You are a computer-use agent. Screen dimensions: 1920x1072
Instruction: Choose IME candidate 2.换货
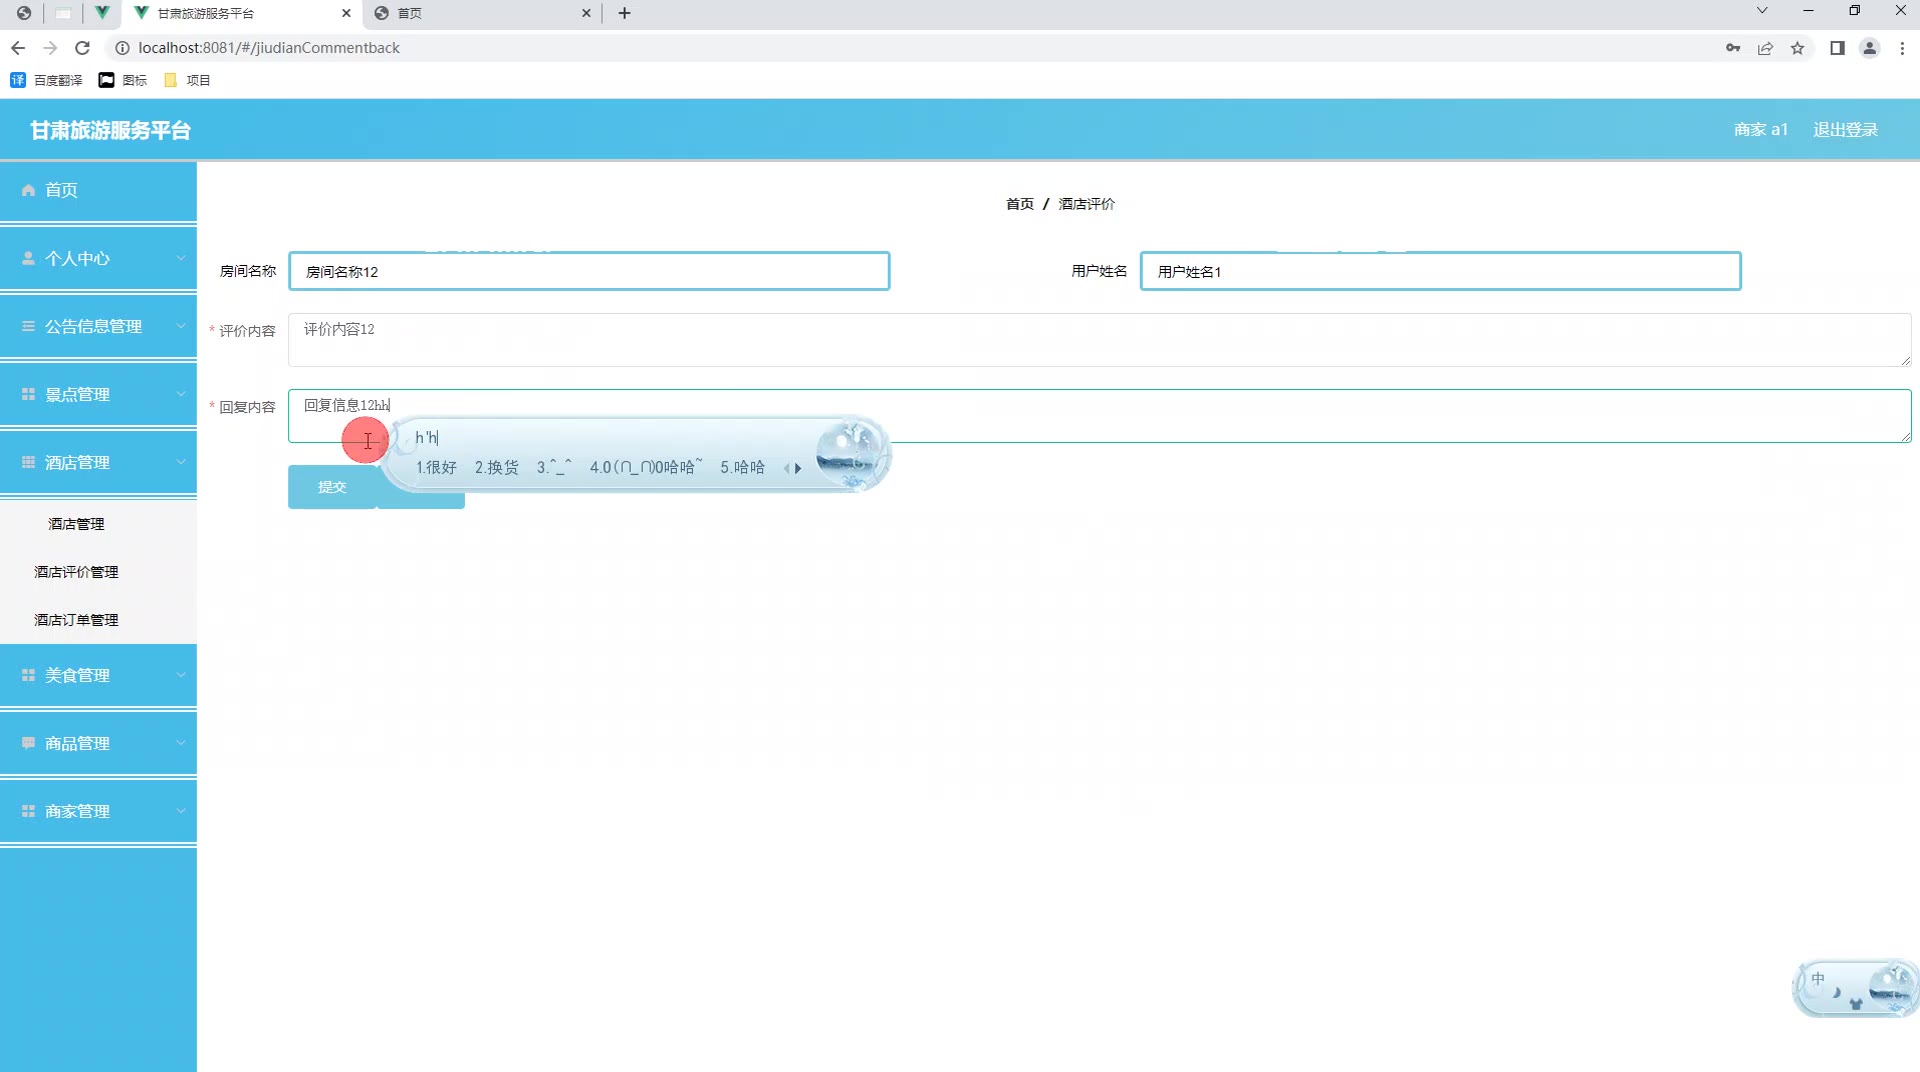tap(496, 468)
